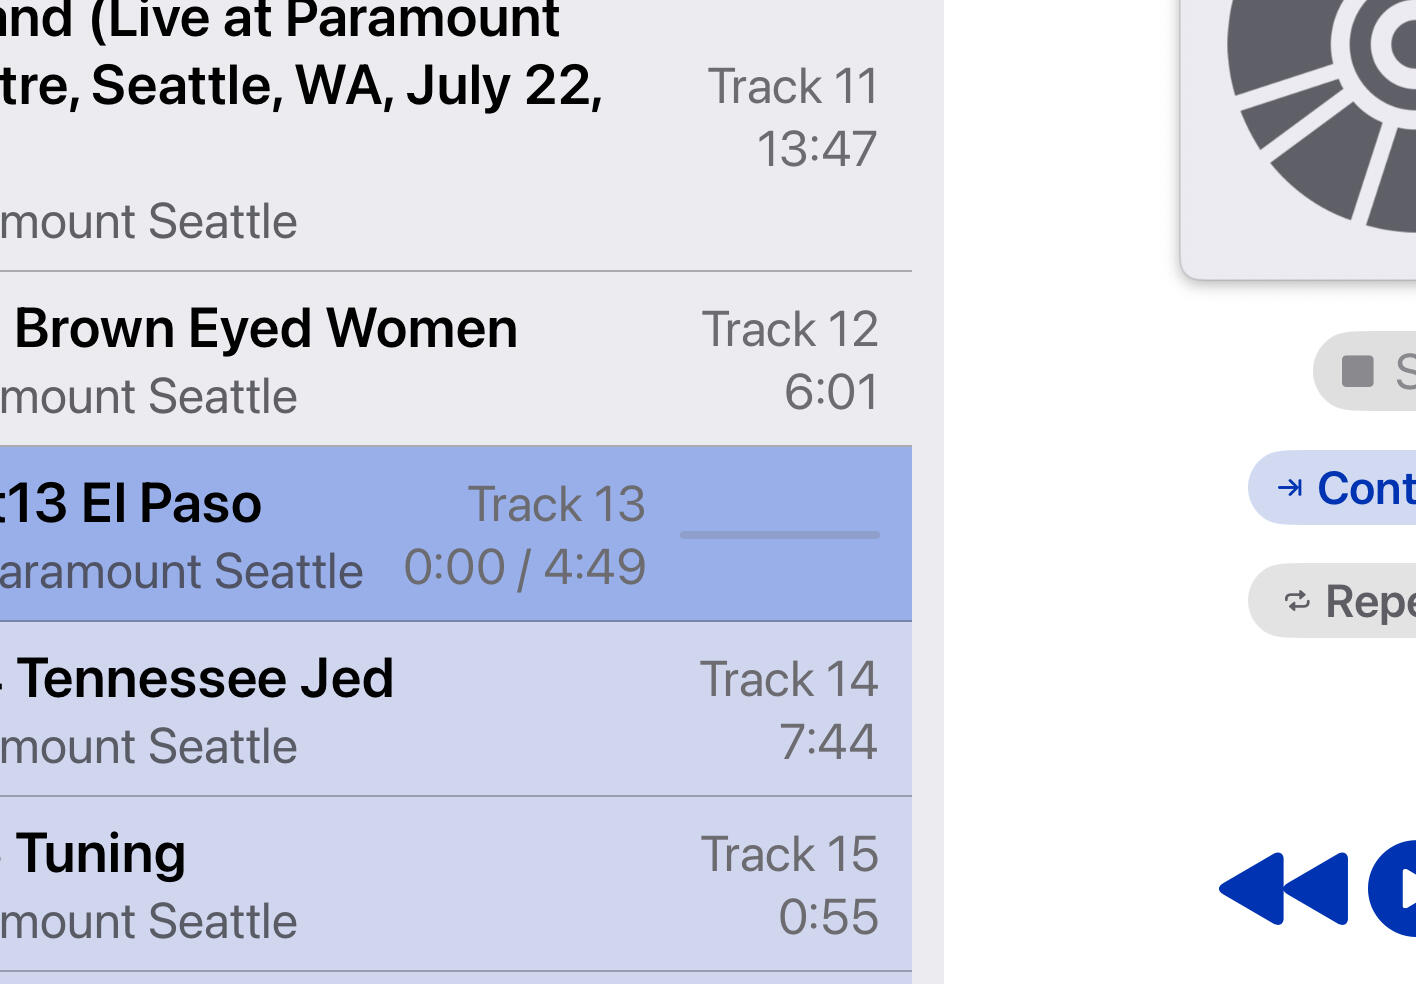
Task: Click the rewind double-arrow button
Action: (1283, 888)
